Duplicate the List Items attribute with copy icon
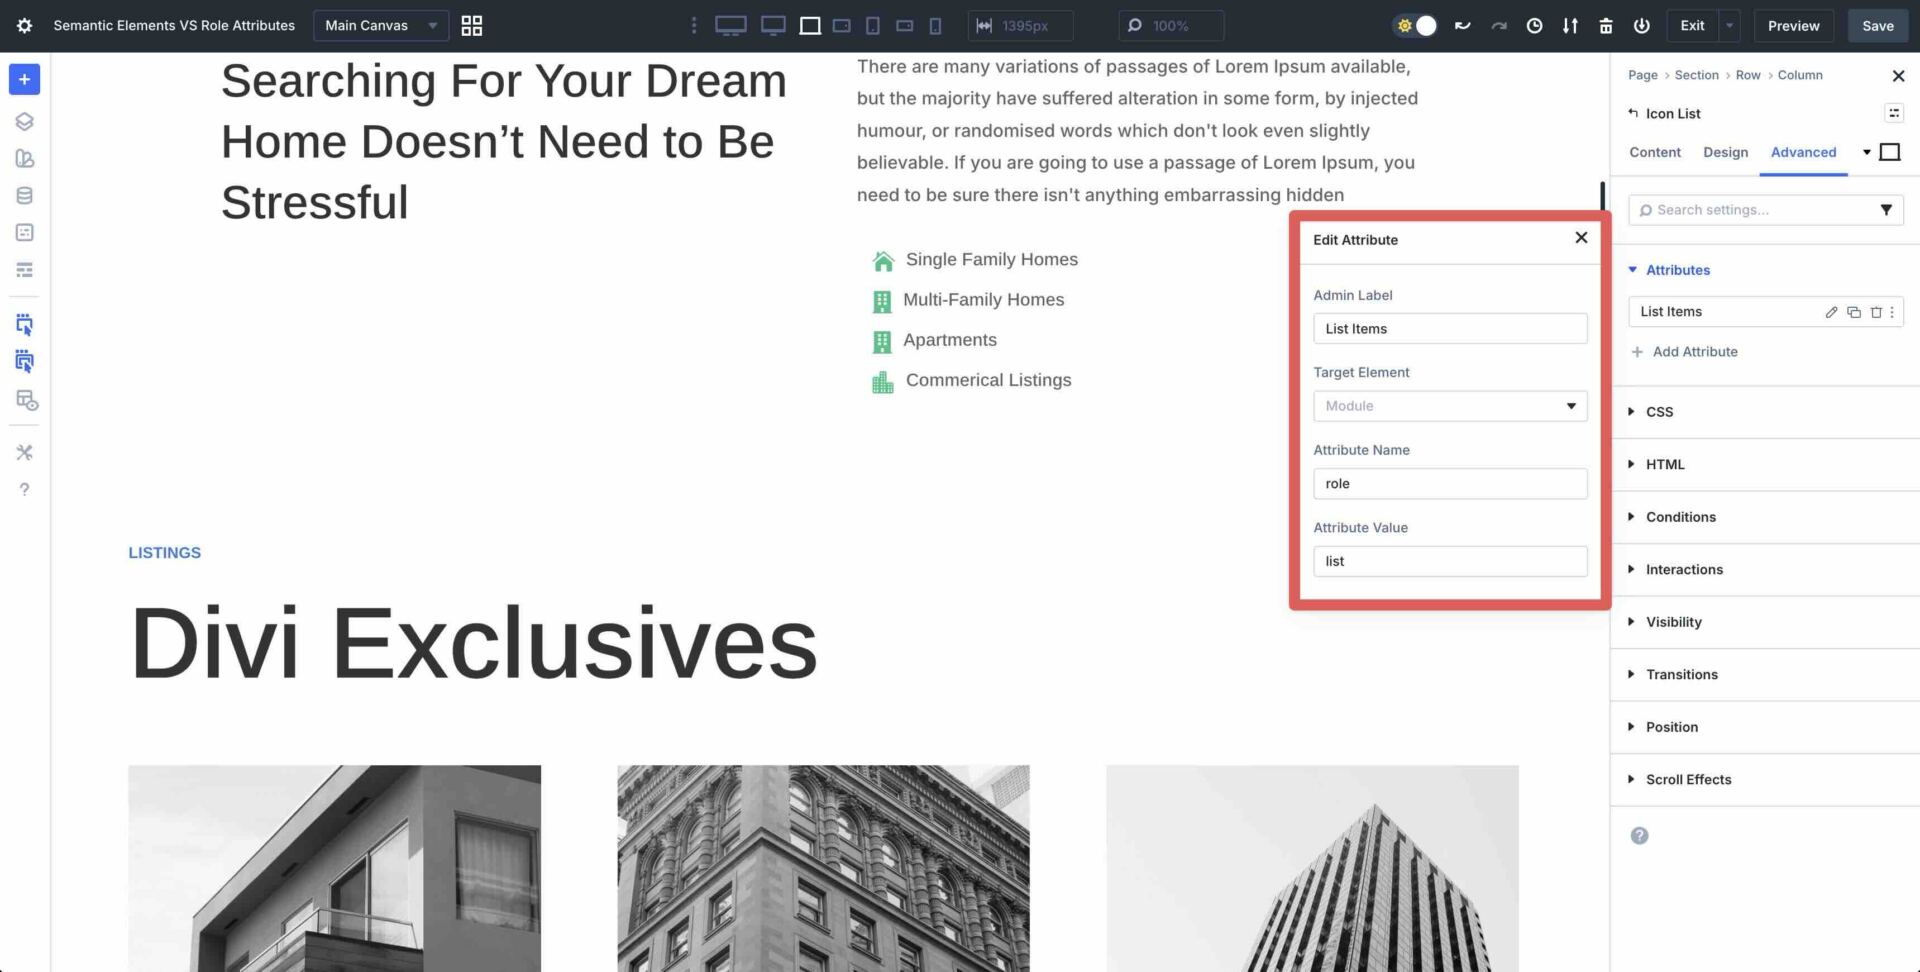Viewport: 1920px width, 972px height. click(x=1853, y=312)
